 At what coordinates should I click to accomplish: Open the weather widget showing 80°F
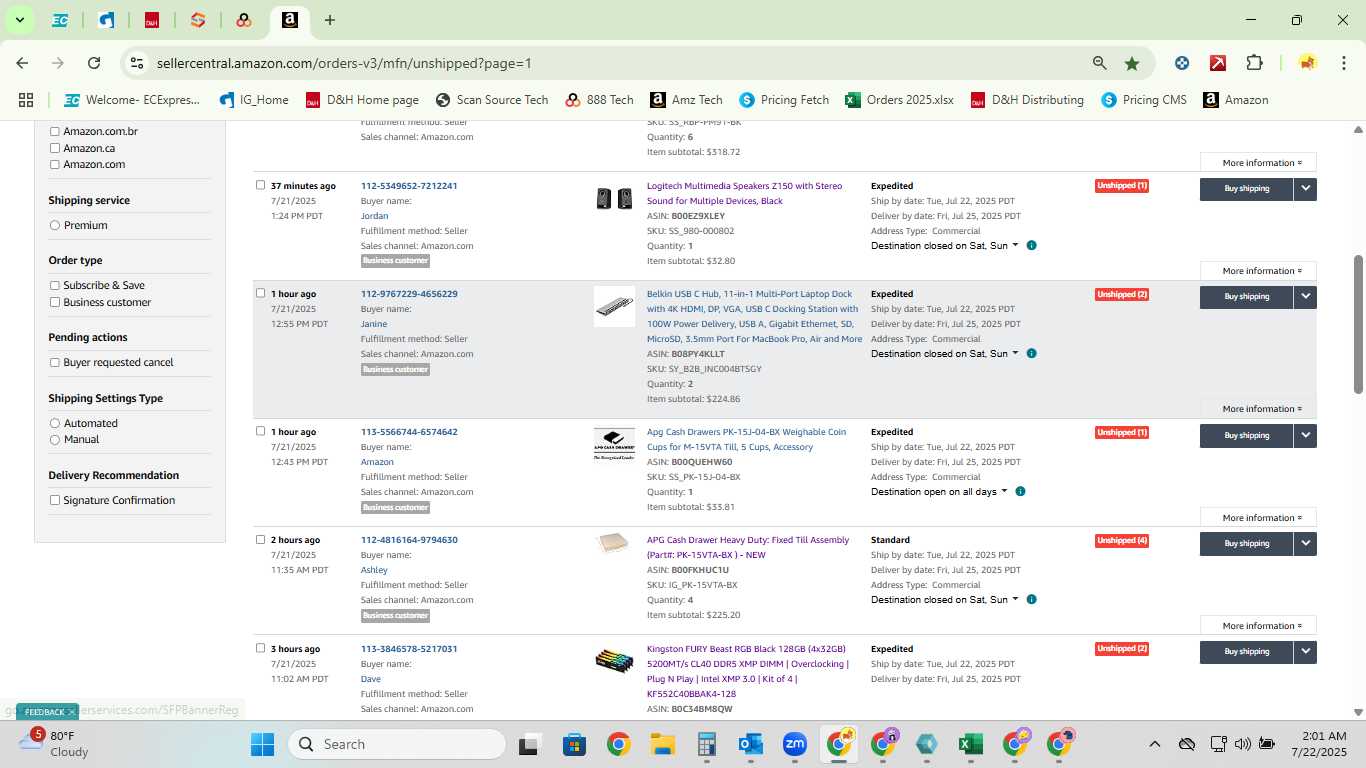55,743
